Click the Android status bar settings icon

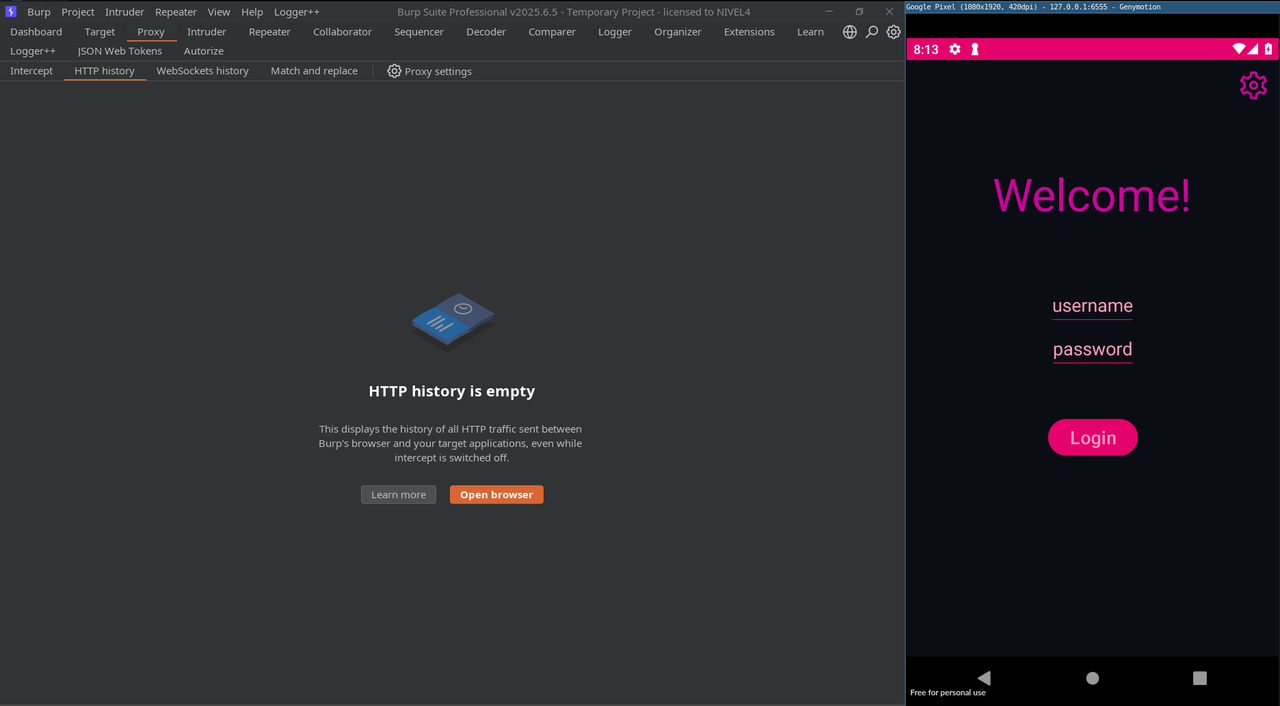(x=955, y=49)
